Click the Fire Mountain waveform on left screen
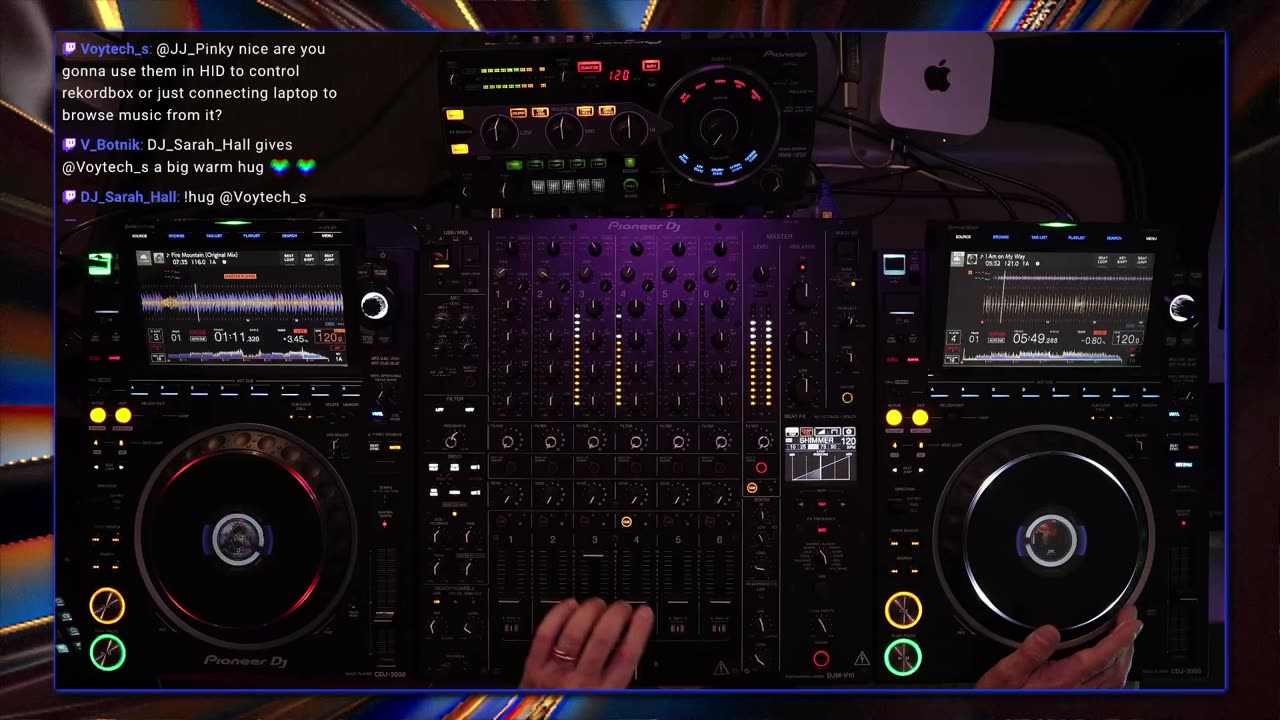The image size is (1280, 720). click(x=241, y=300)
